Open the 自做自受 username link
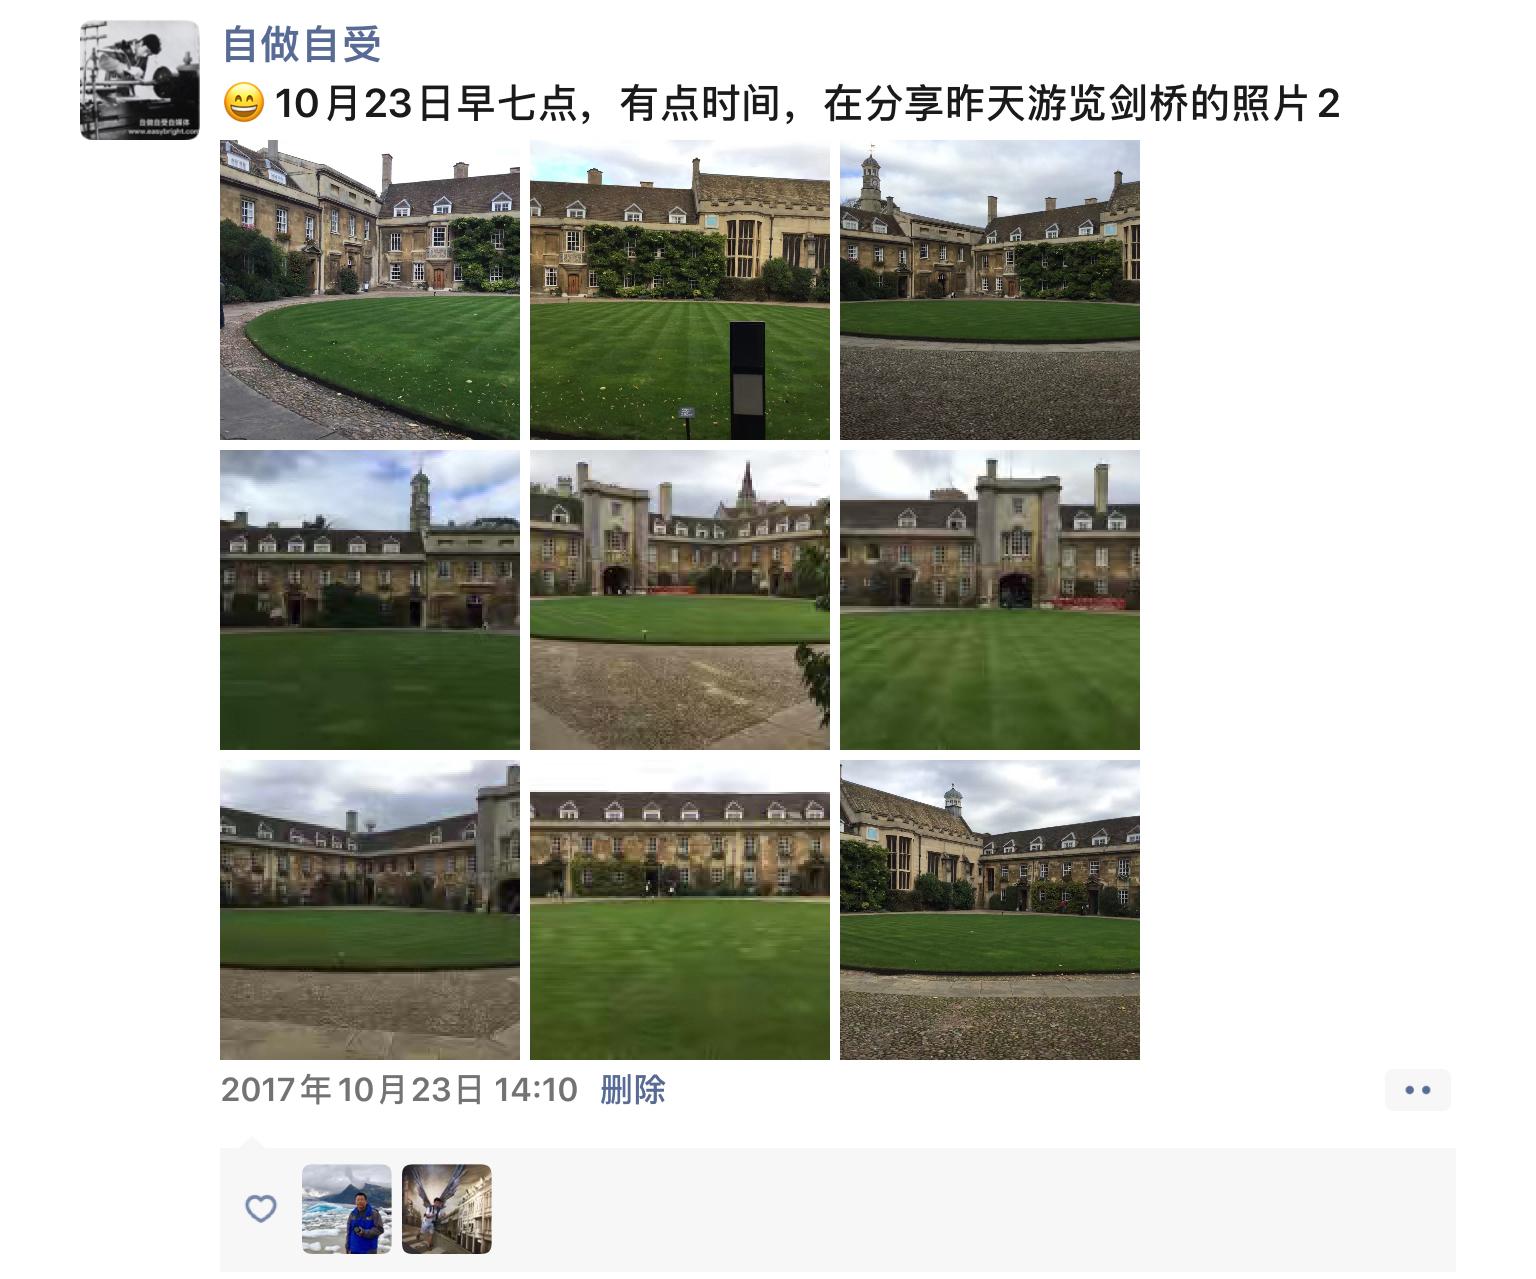The image size is (1536, 1279). coord(302,45)
